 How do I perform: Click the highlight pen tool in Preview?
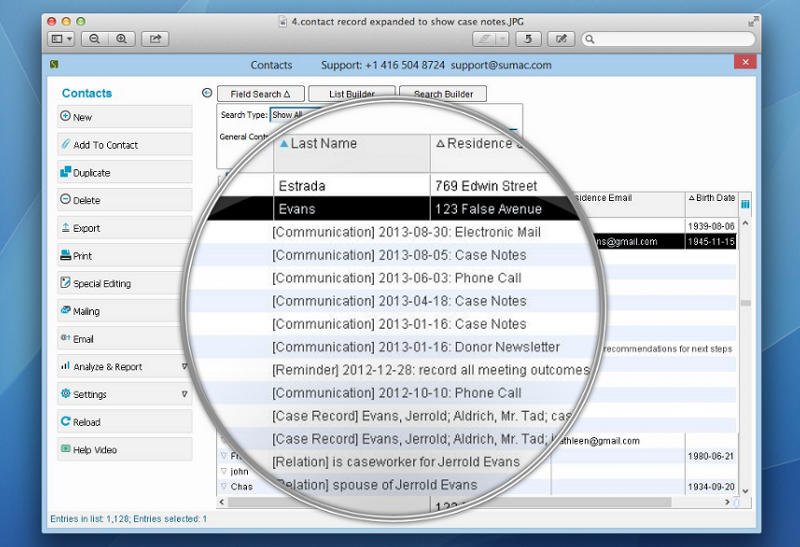[x=484, y=39]
